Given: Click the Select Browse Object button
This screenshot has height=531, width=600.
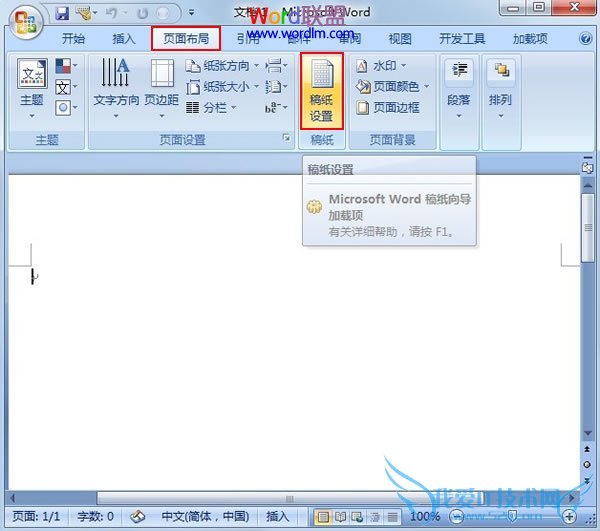Looking at the screenshot, I should (587, 465).
